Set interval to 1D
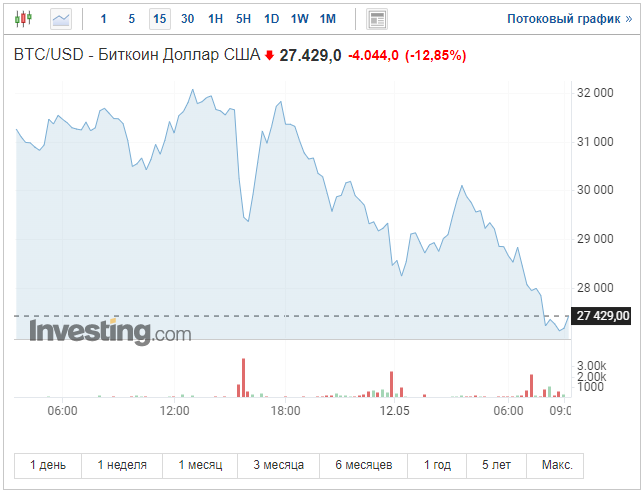The width and height of the screenshot is (644, 492). click(272, 18)
